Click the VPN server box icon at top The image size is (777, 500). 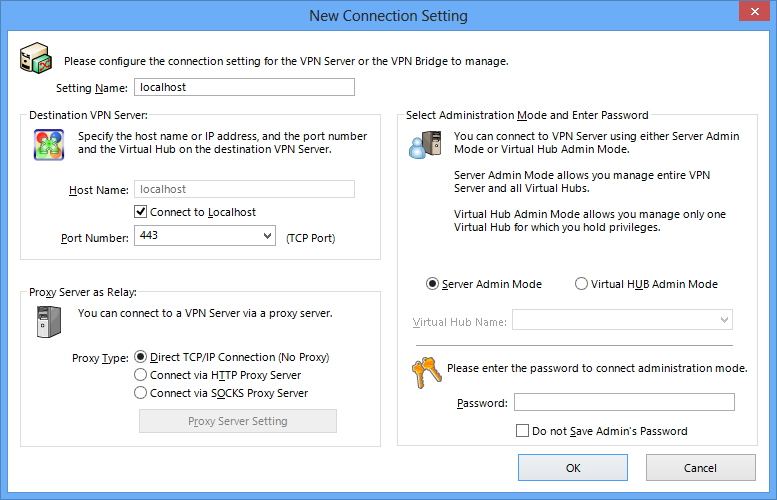point(36,58)
